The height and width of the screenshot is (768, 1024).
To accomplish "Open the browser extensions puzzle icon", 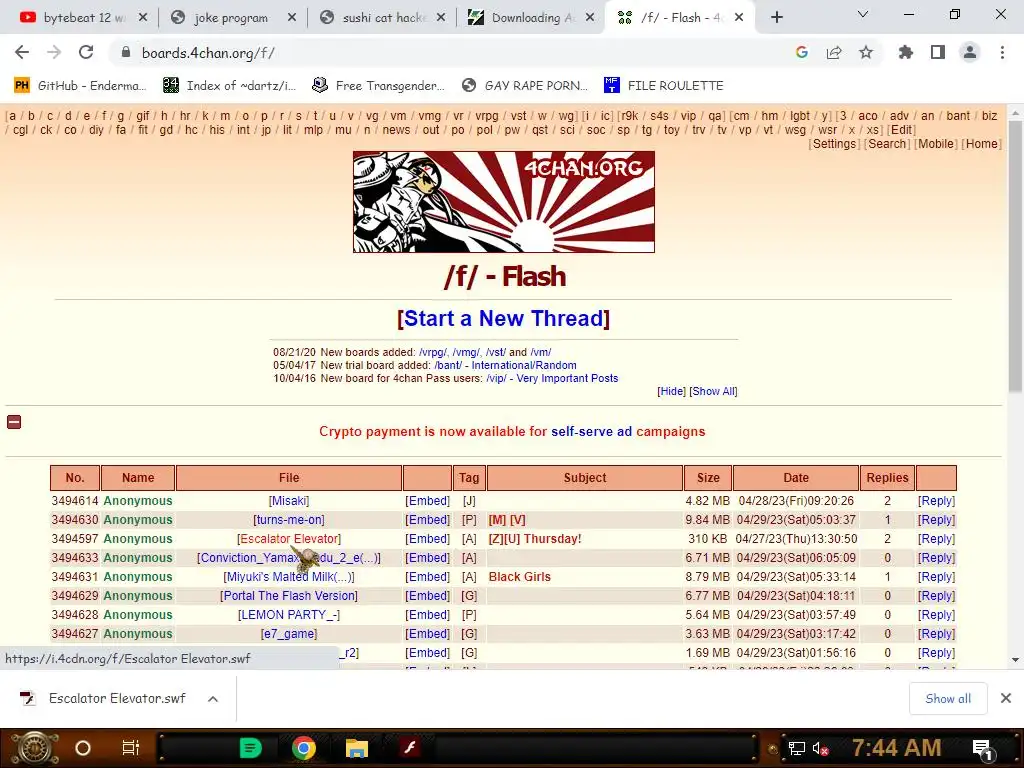I will click(x=905, y=52).
